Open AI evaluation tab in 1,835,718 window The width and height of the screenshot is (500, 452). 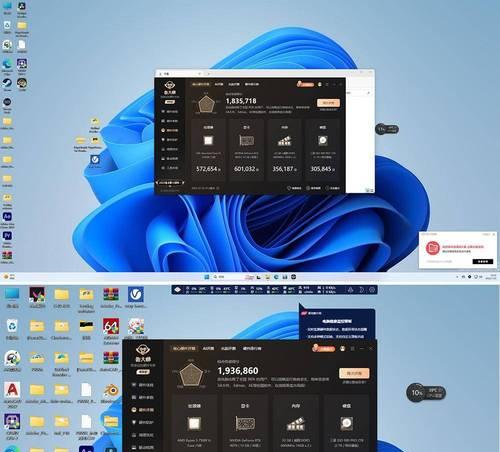coord(219,84)
